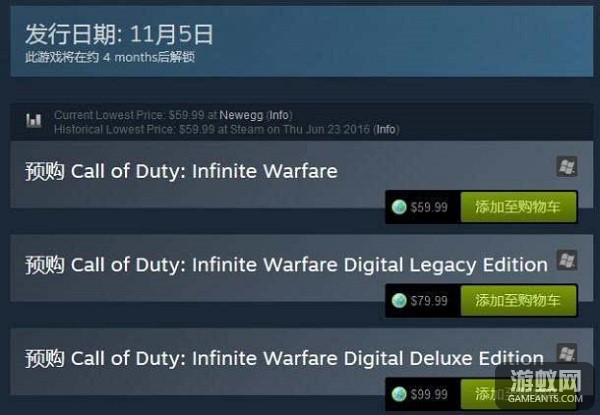The height and width of the screenshot is (415, 600).
Task: Open the Newegg lowest price link
Action: tap(241, 115)
